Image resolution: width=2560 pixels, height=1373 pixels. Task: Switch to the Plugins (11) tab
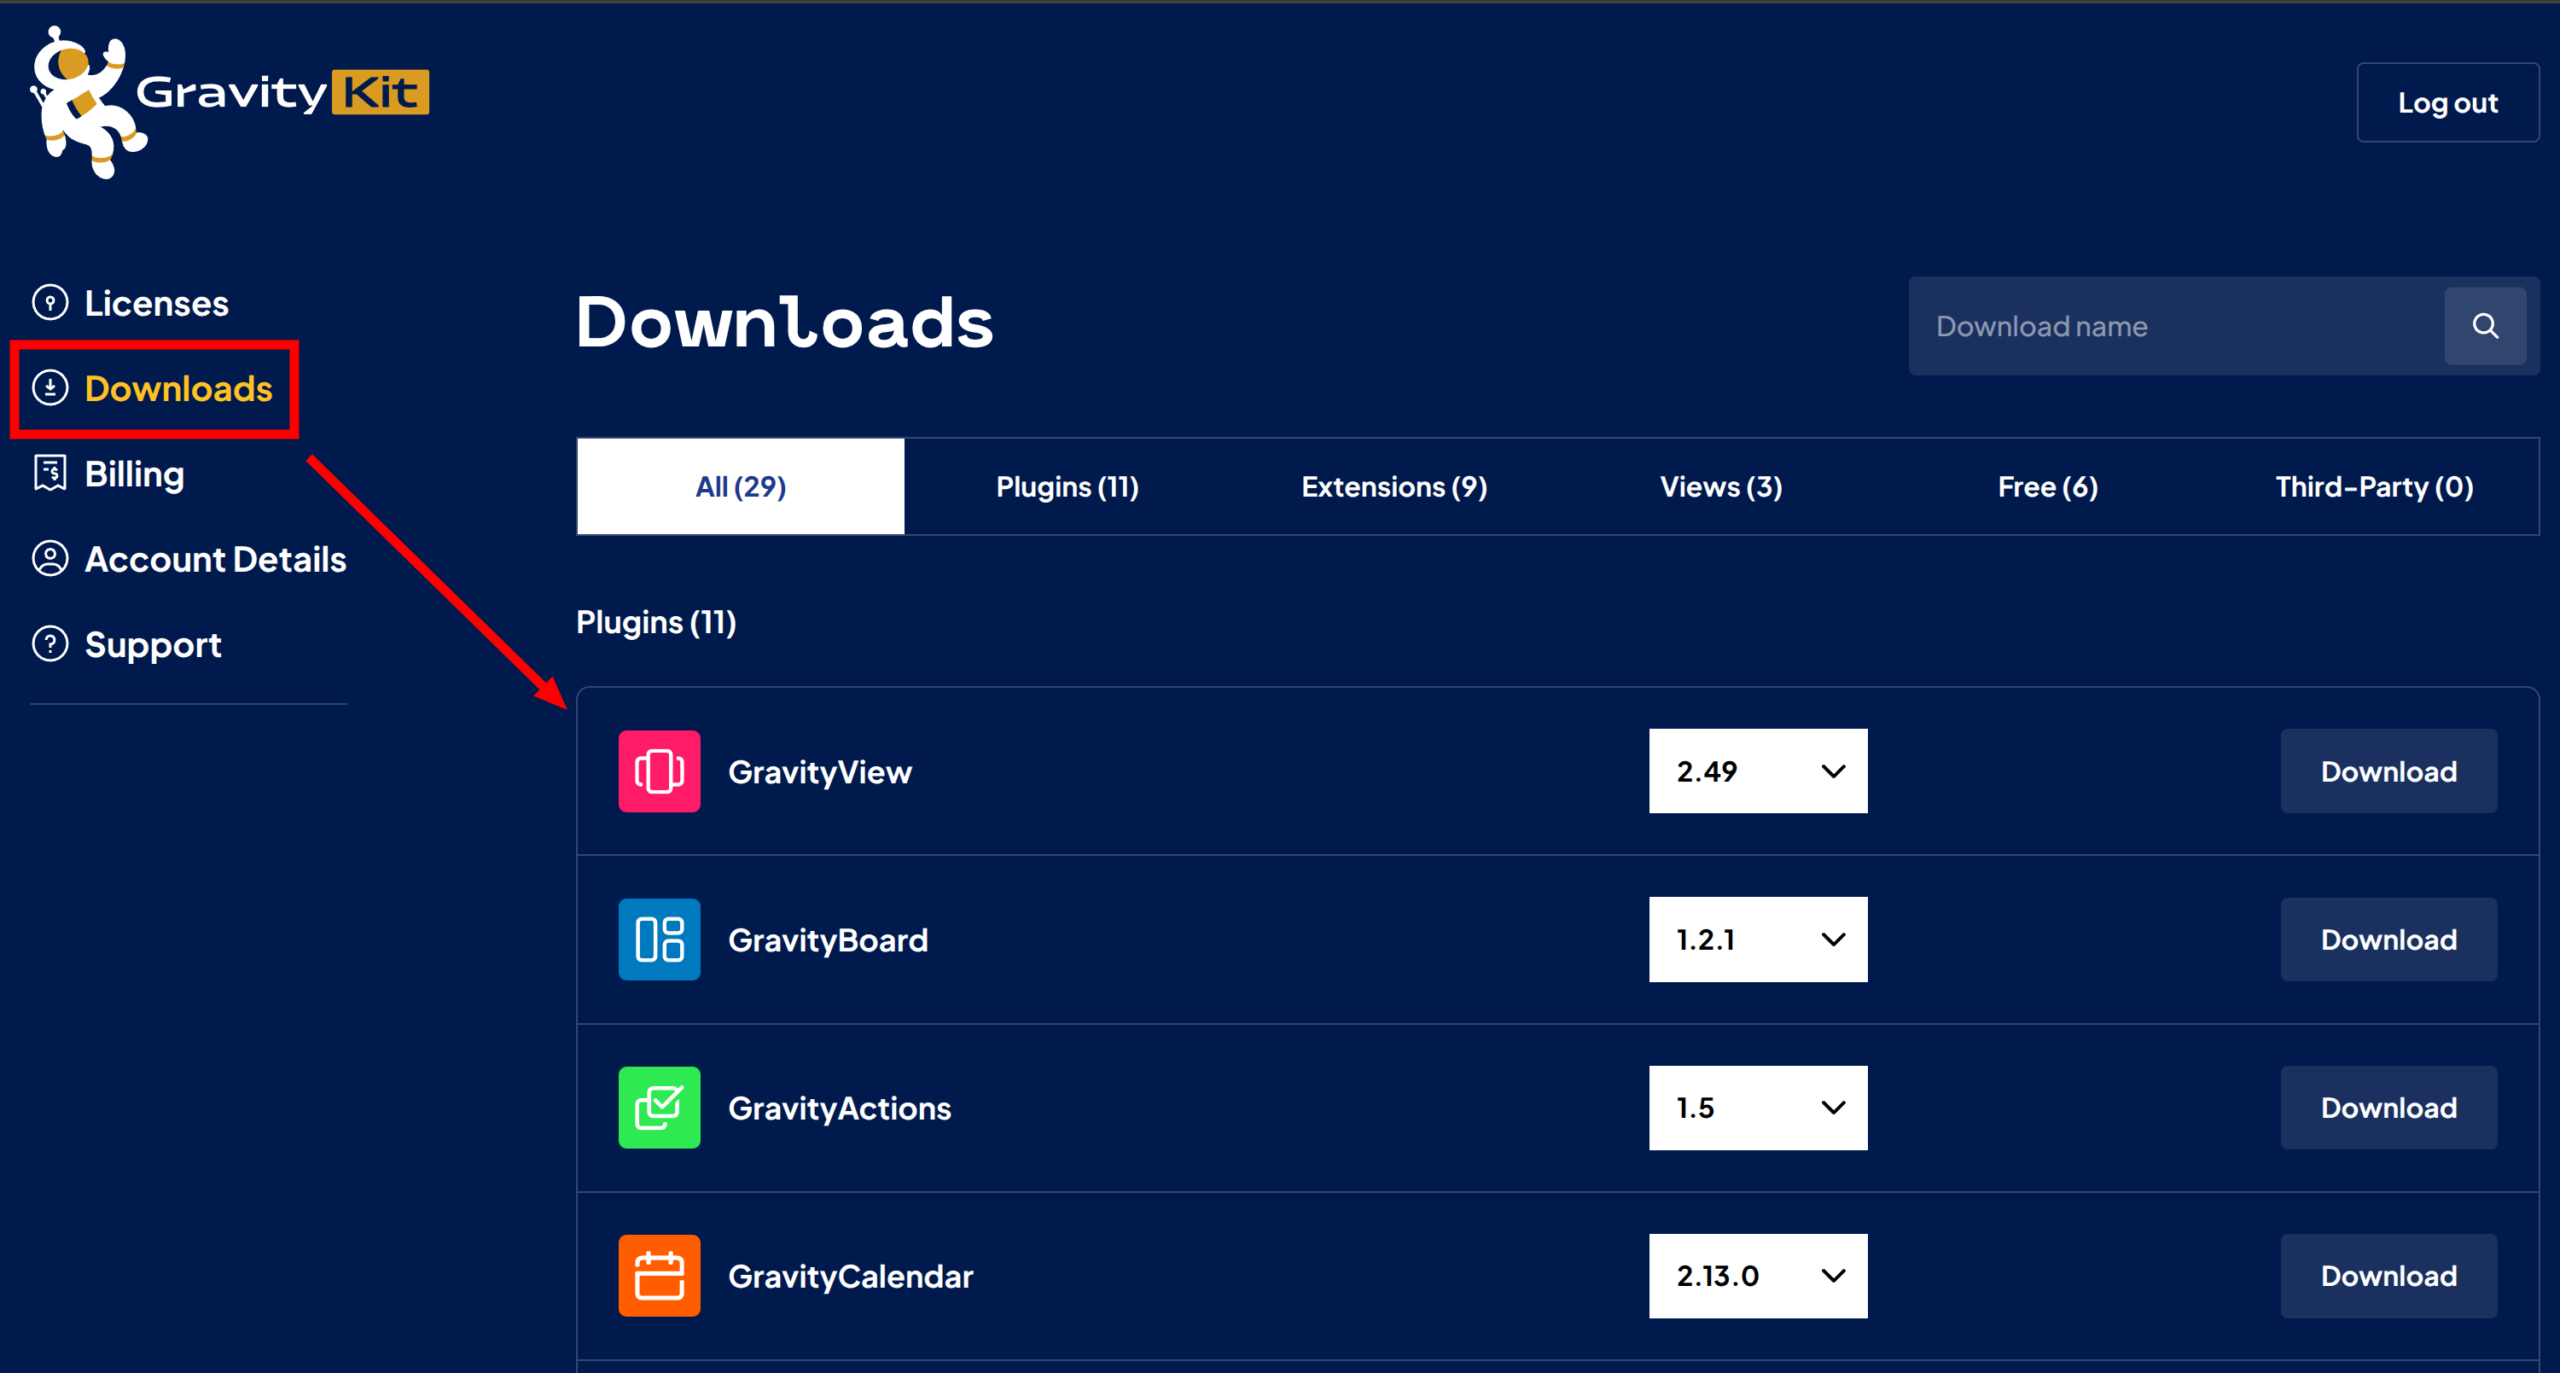tap(1067, 487)
